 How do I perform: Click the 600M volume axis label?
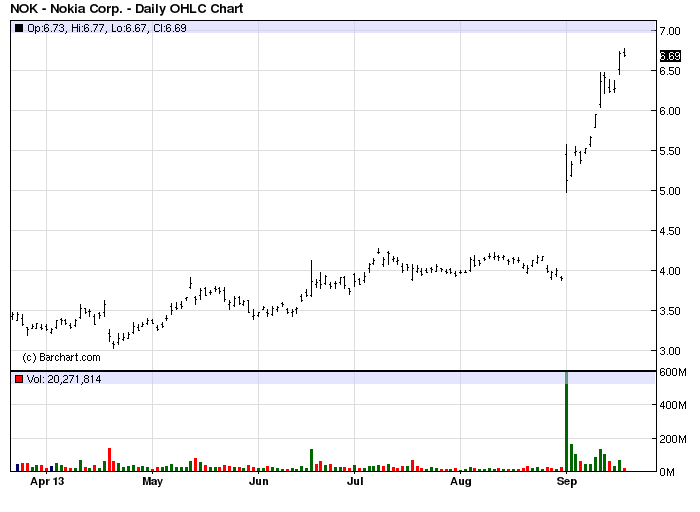pyautogui.click(x=673, y=372)
